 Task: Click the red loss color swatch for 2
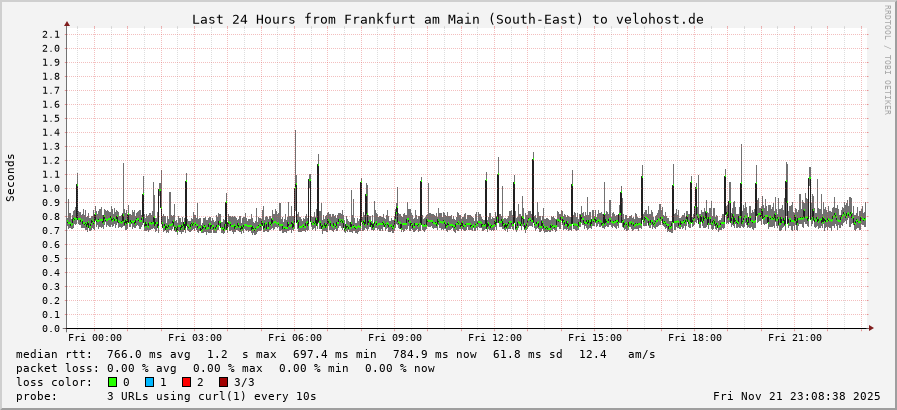point(186,382)
